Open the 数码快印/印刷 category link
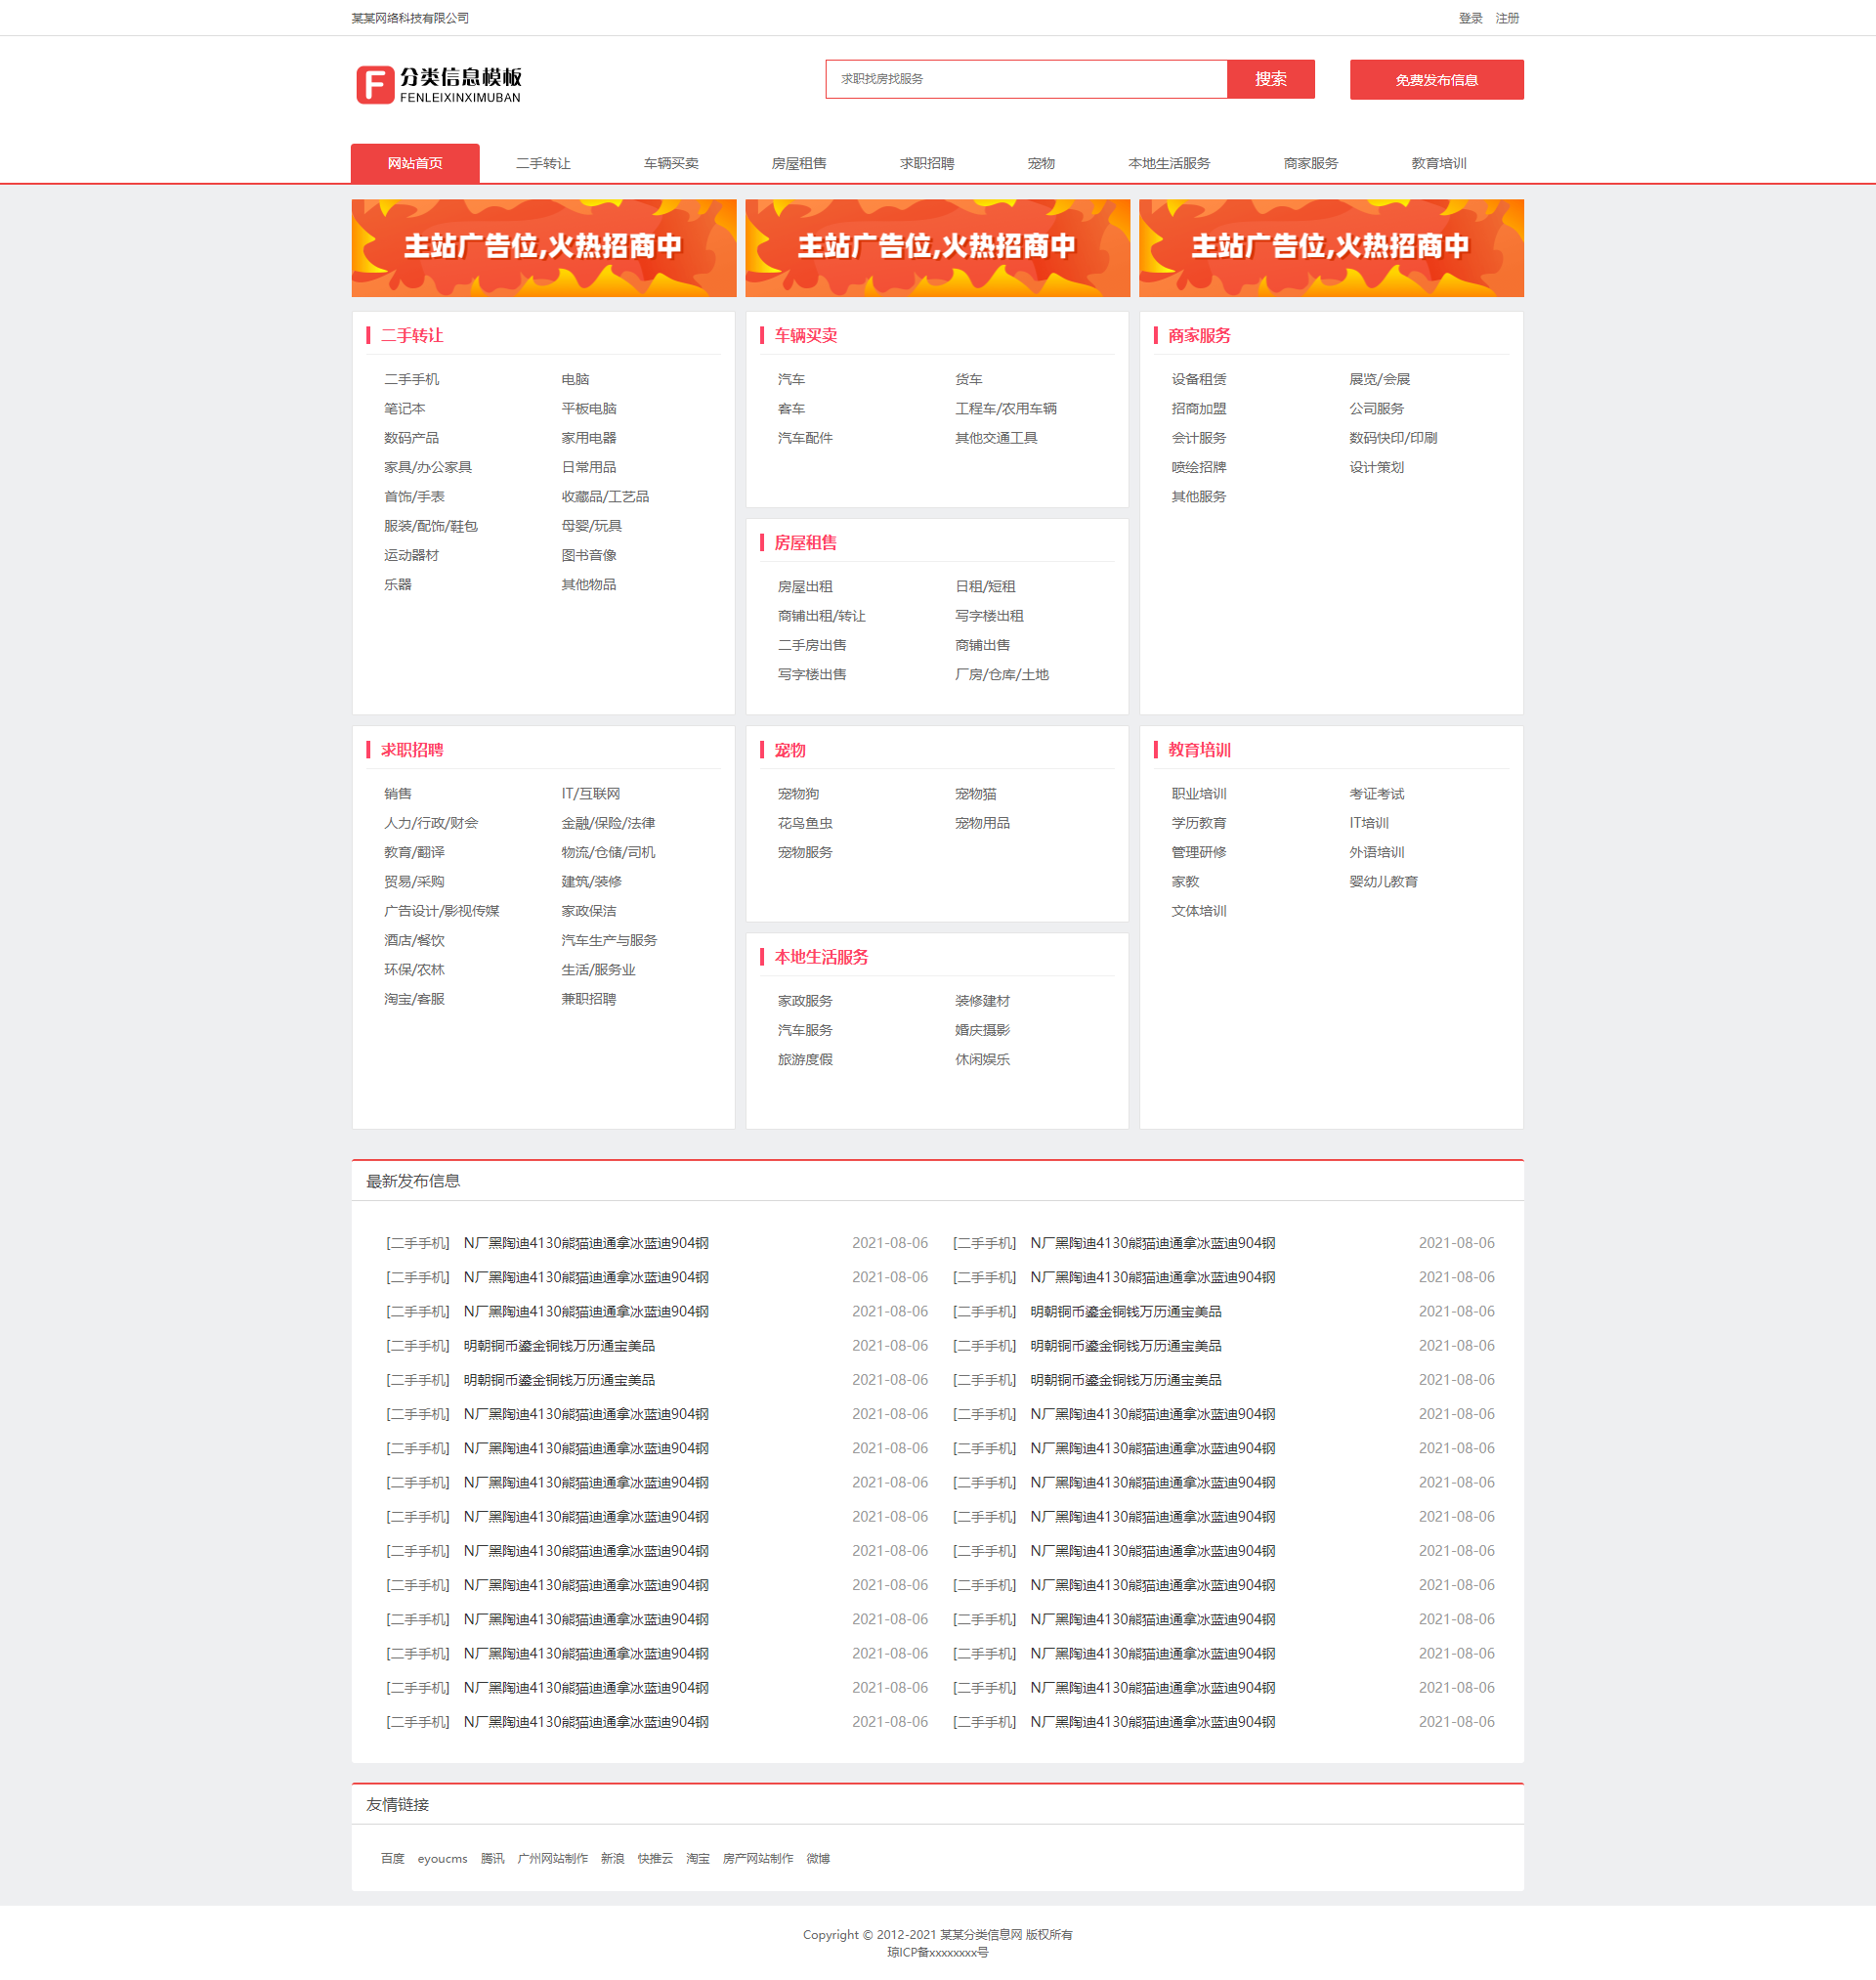The image size is (1876, 1980). pos(1393,438)
